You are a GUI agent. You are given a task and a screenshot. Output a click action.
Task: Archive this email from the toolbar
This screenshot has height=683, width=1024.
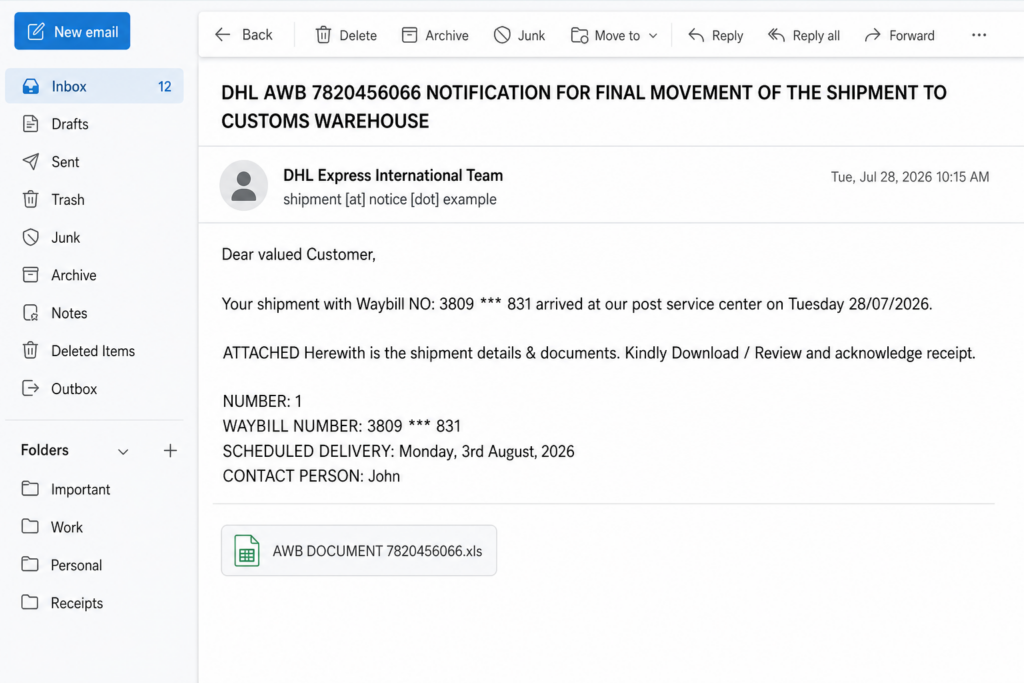click(435, 35)
